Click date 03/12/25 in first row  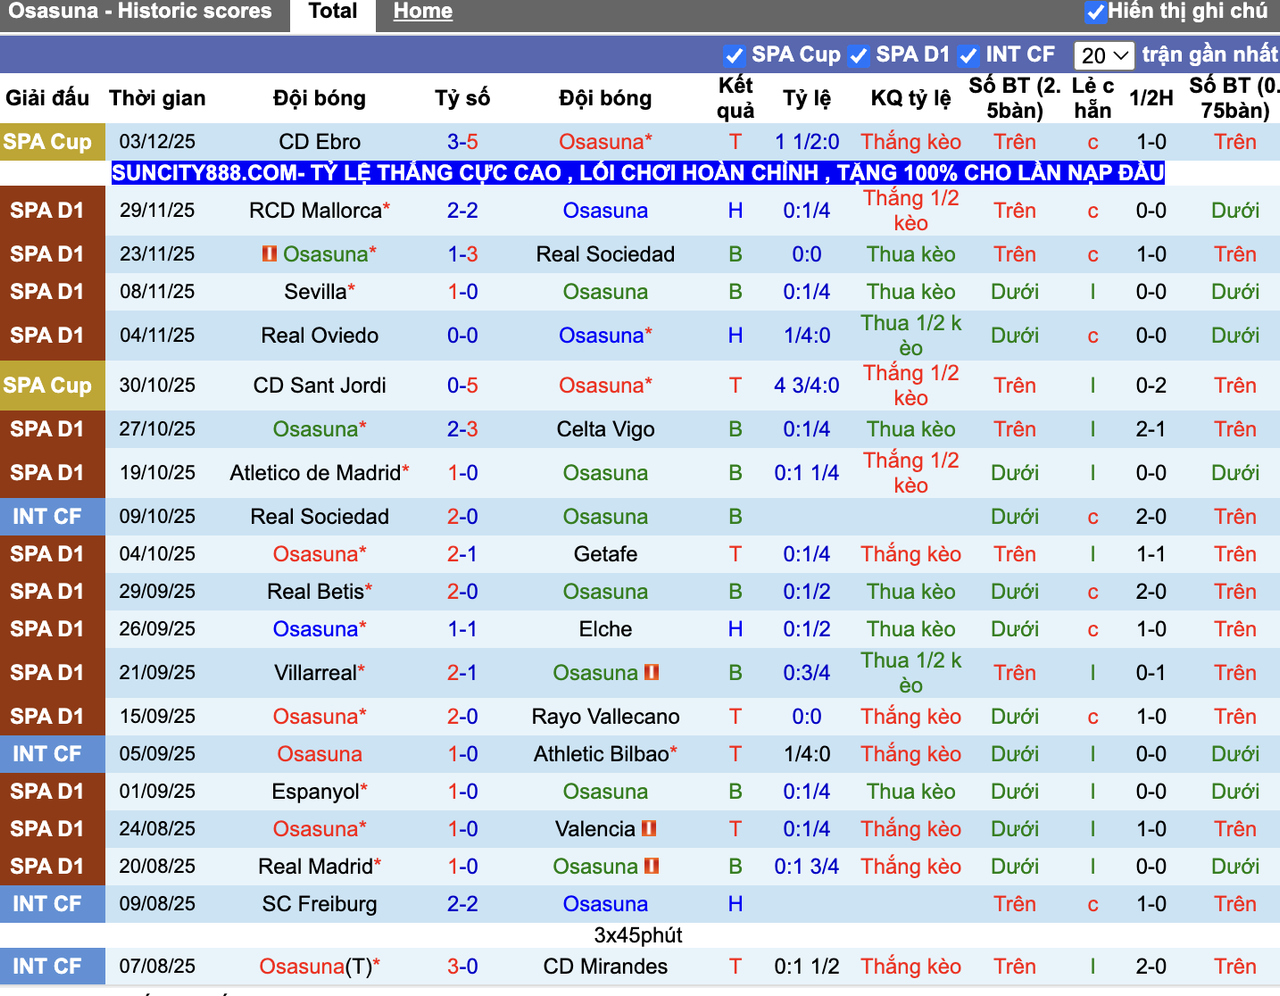[x=157, y=142]
